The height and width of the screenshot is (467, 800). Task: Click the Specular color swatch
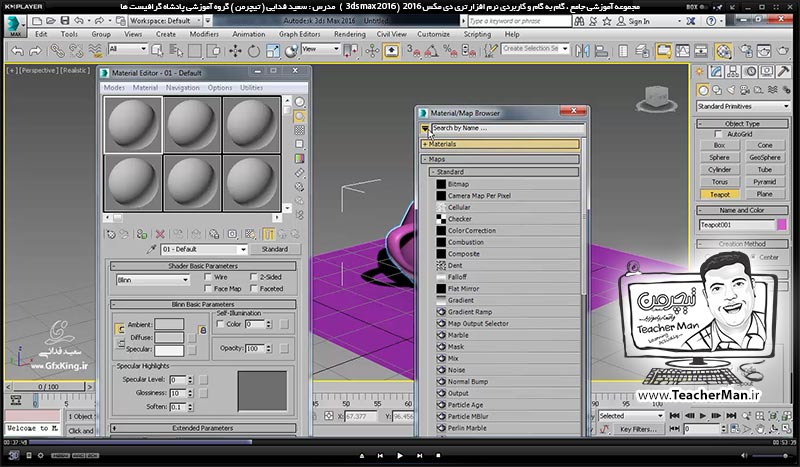169,350
